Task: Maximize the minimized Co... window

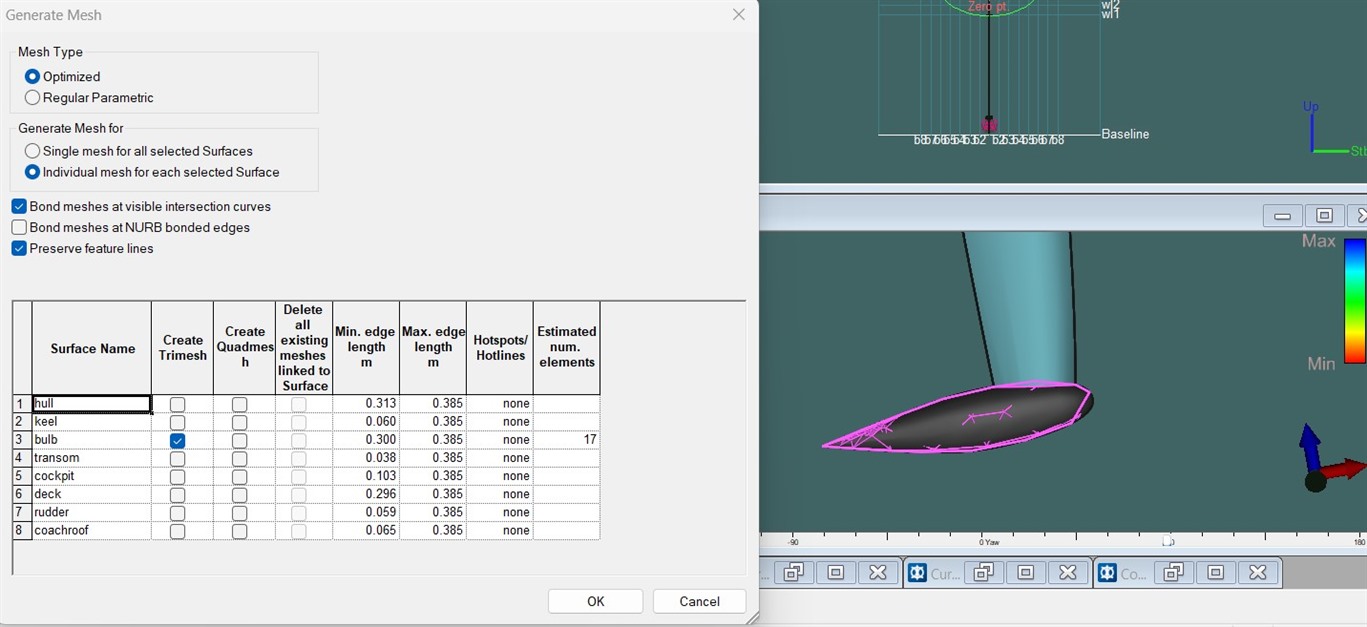Action: pyautogui.click(x=1215, y=573)
